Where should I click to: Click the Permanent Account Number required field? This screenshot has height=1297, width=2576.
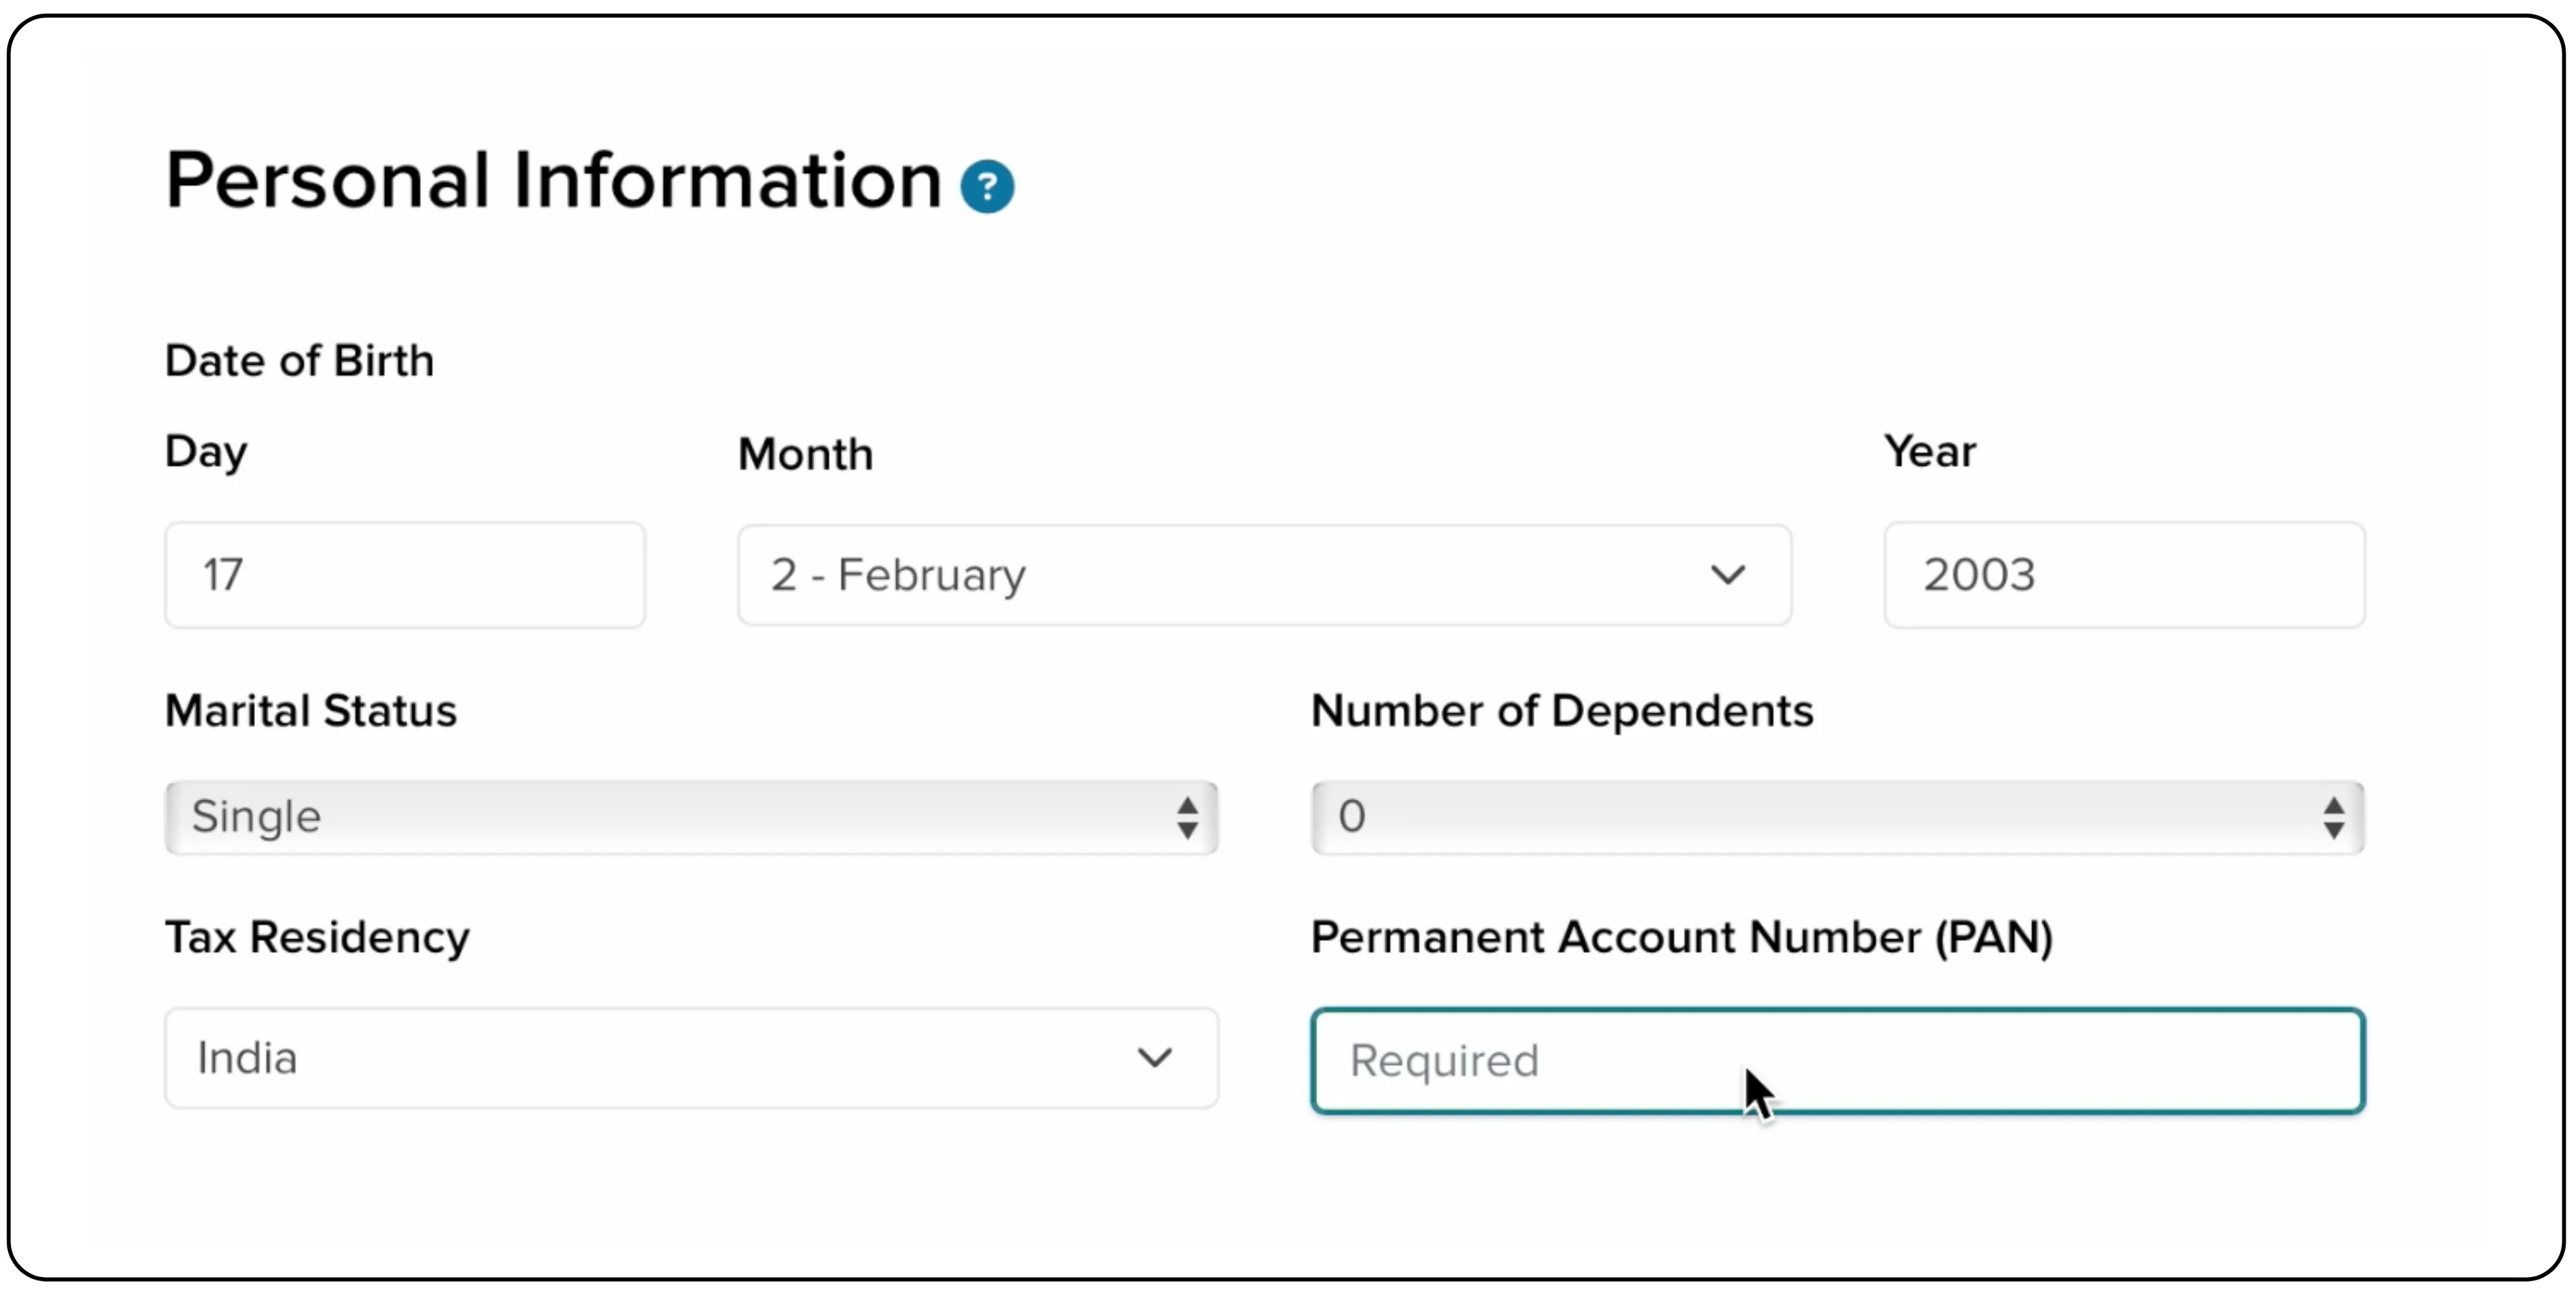[1837, 1061]
